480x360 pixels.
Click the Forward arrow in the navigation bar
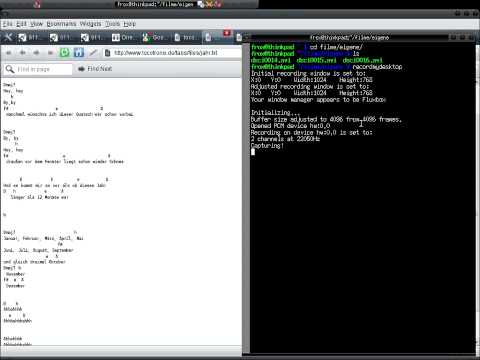(36, 53)
